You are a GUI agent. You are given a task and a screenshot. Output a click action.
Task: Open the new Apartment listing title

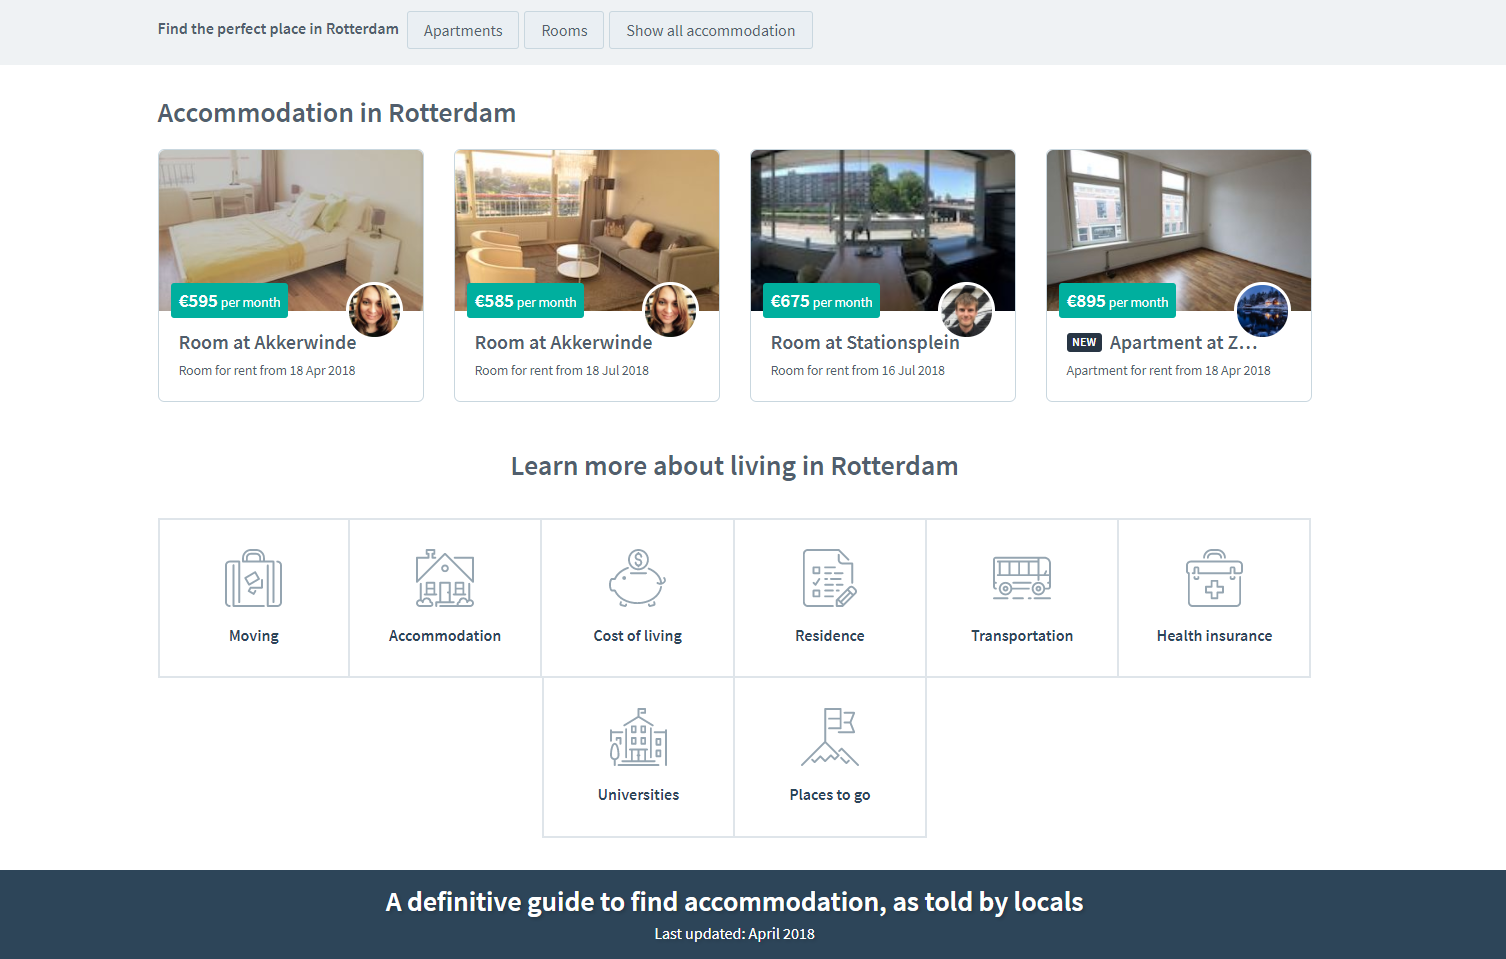pos(1182,343)
